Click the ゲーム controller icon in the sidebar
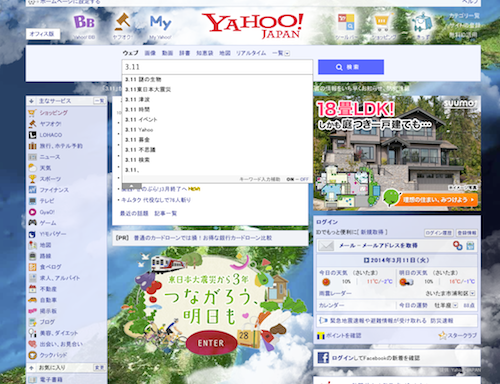500x384 pixels. click(x=32, y=223)
